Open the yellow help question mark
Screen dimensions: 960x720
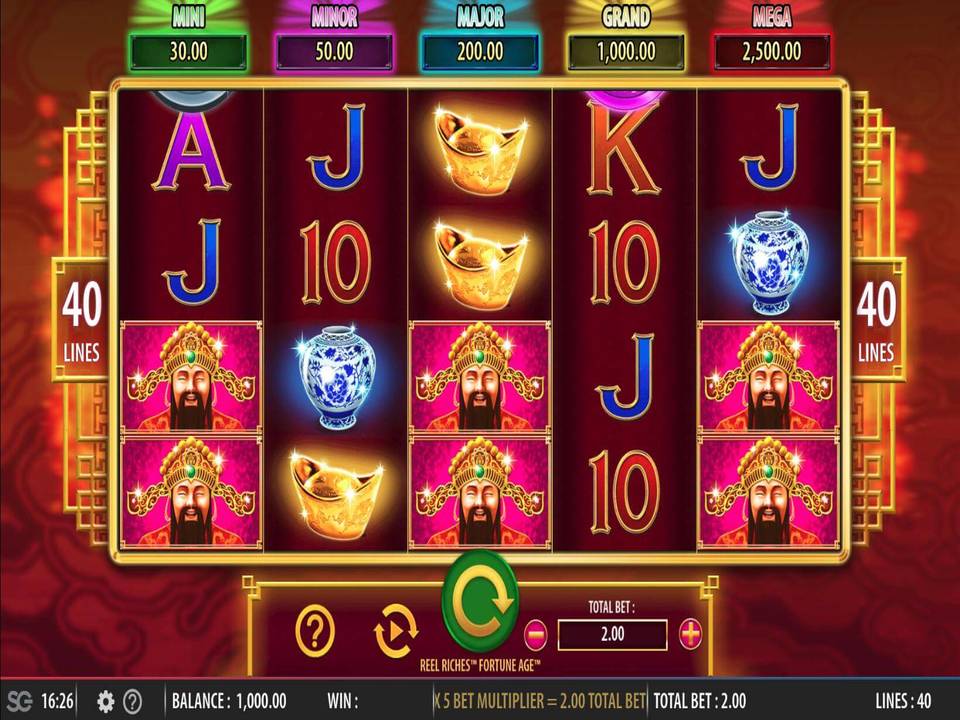pyautogui.click(x=315, y=631)
